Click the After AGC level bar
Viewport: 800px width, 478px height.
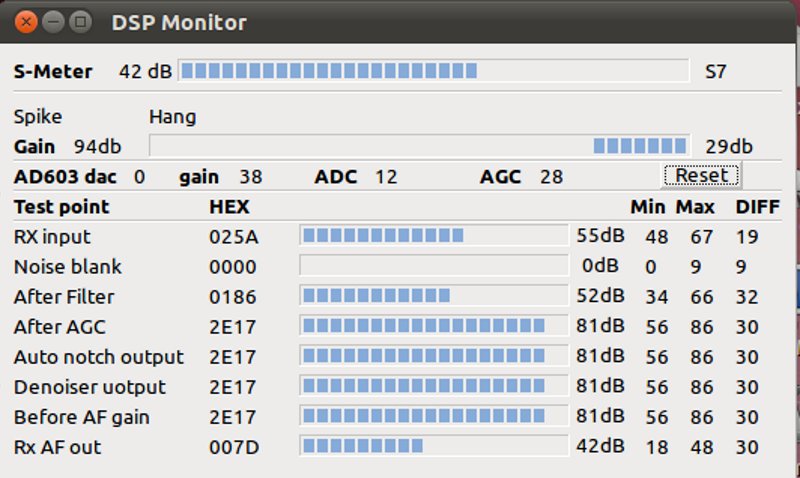(434, 325)
